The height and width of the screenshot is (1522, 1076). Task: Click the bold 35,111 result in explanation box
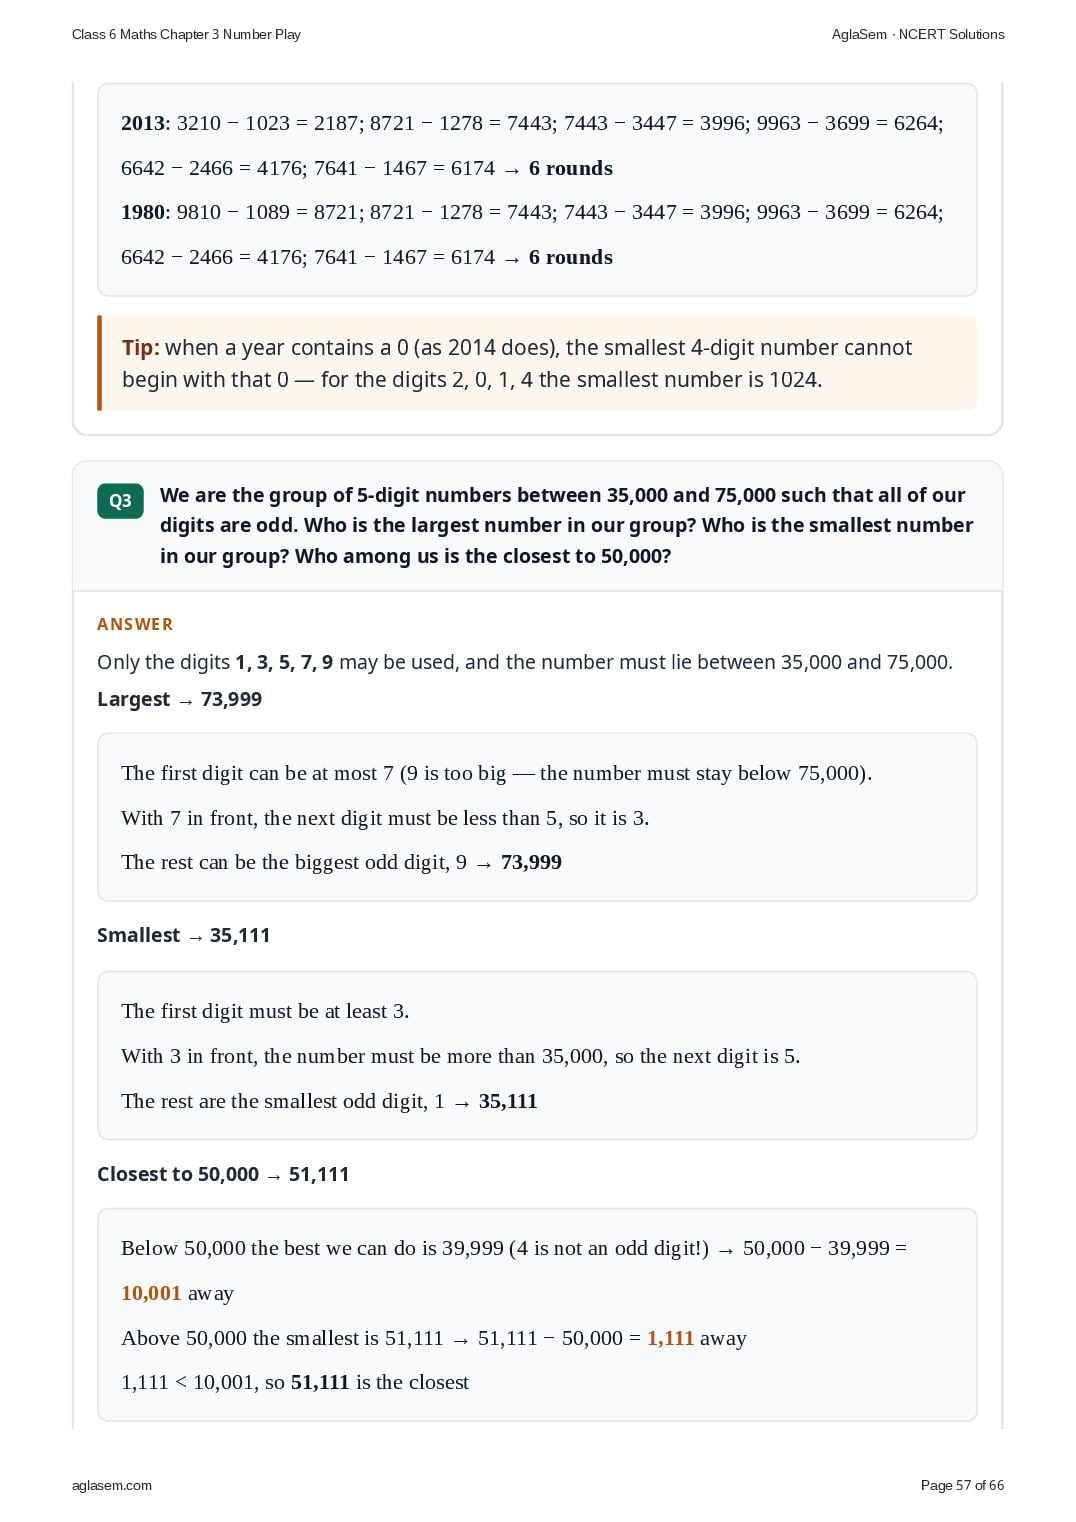508,1101
